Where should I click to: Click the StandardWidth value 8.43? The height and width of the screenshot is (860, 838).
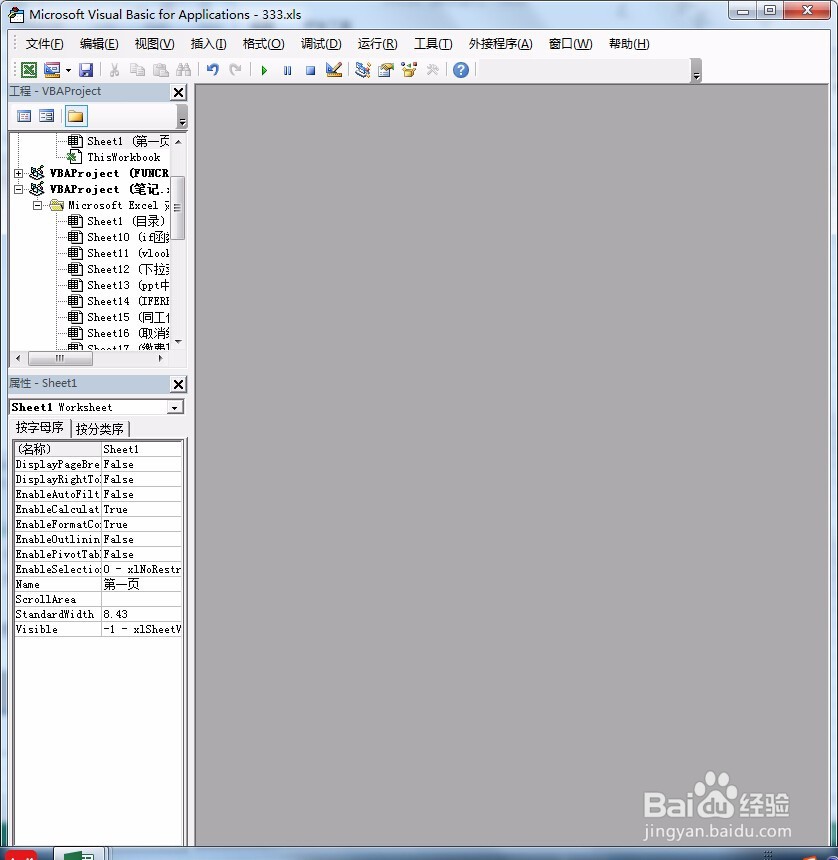(141, 614)
